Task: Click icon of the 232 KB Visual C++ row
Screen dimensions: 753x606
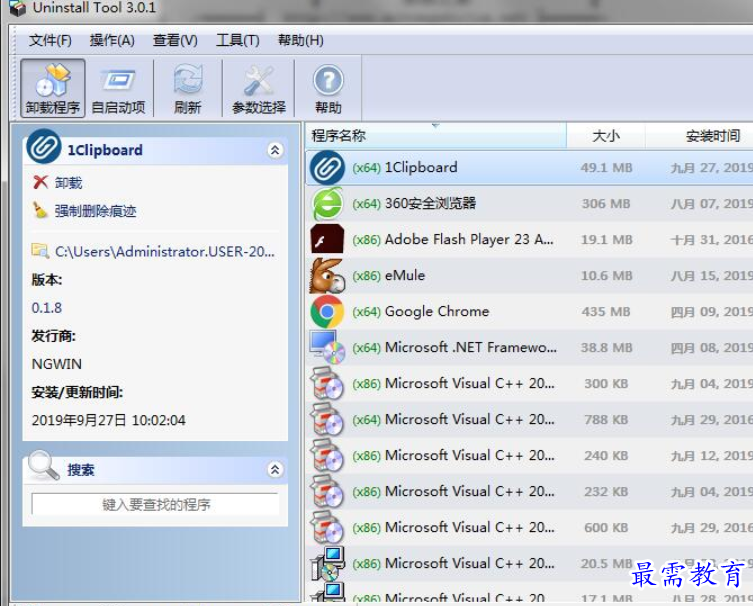Action: pyautogui.click(x=327, y=492)
